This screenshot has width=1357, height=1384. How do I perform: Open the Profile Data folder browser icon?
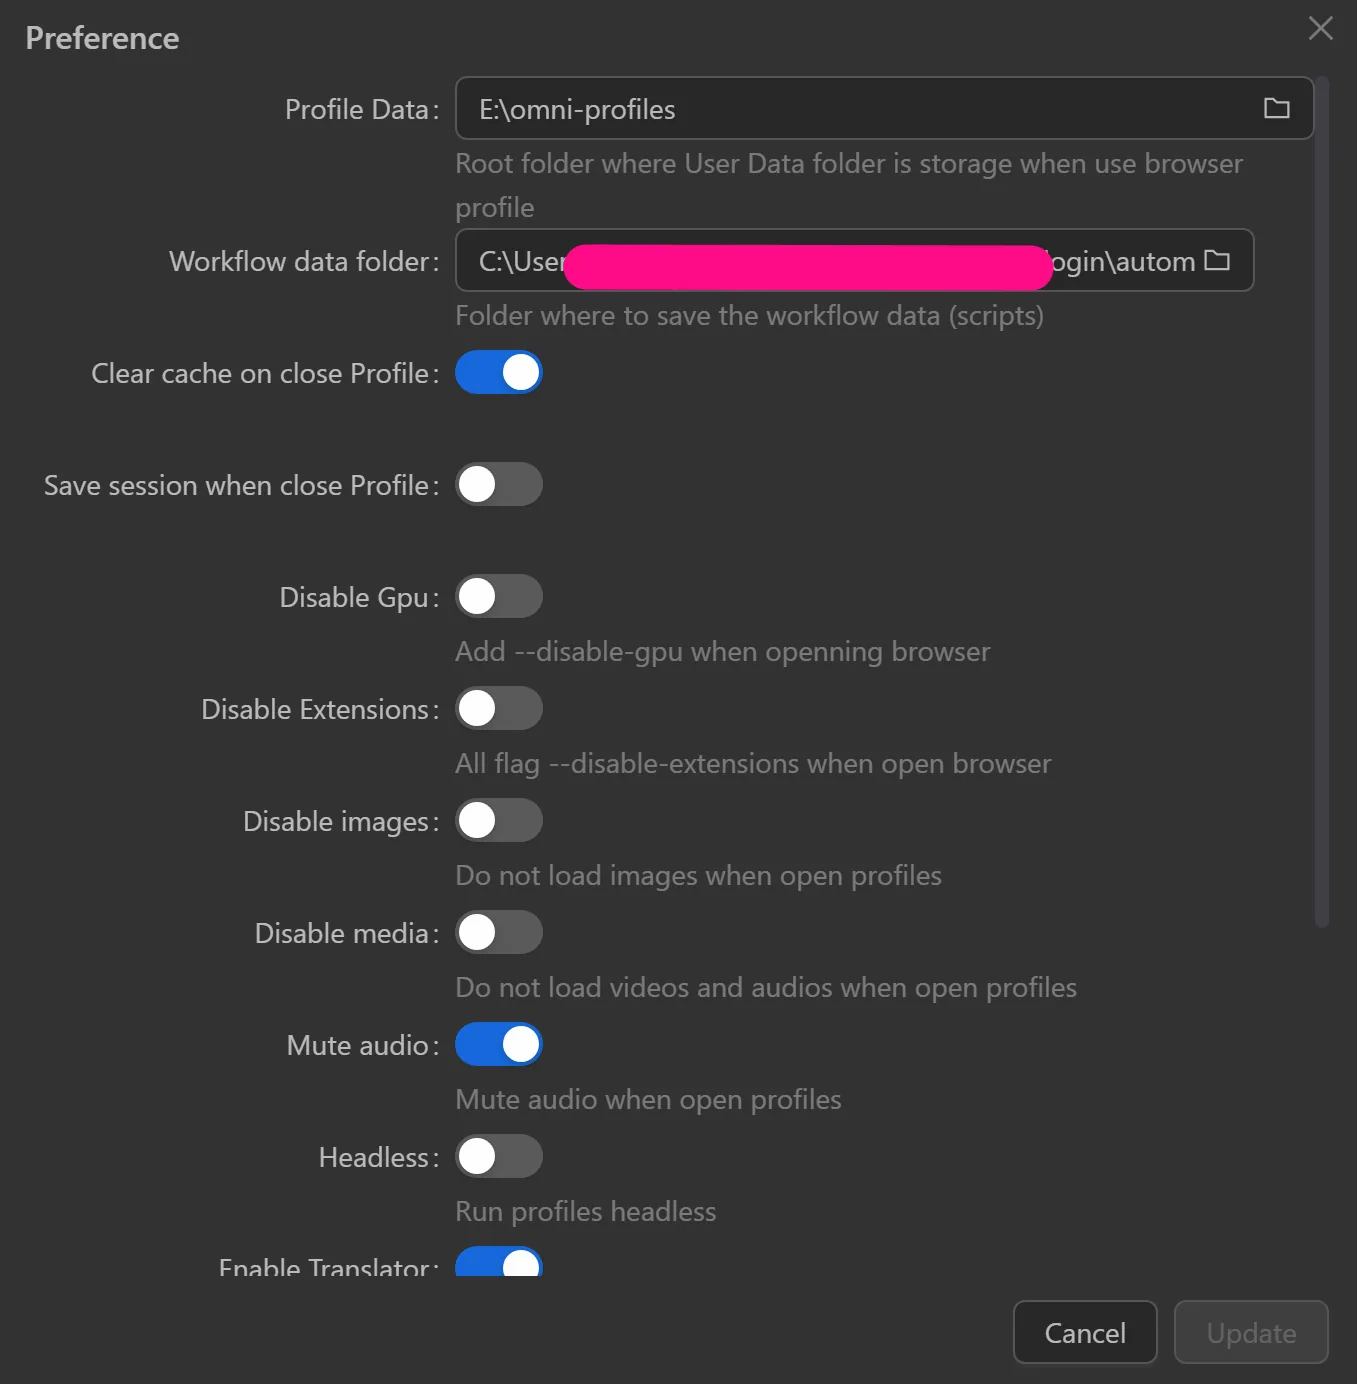tap(1276, 108)
